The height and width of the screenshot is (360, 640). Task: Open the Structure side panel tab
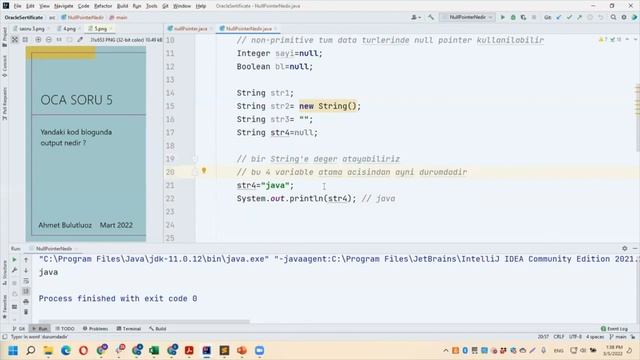coord(4,273)
